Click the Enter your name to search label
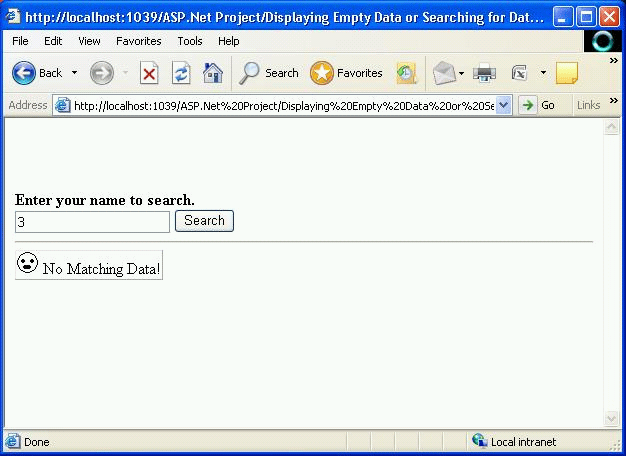Image resolution: width=626 pixels, height=456 pixels. coord(105,200)
